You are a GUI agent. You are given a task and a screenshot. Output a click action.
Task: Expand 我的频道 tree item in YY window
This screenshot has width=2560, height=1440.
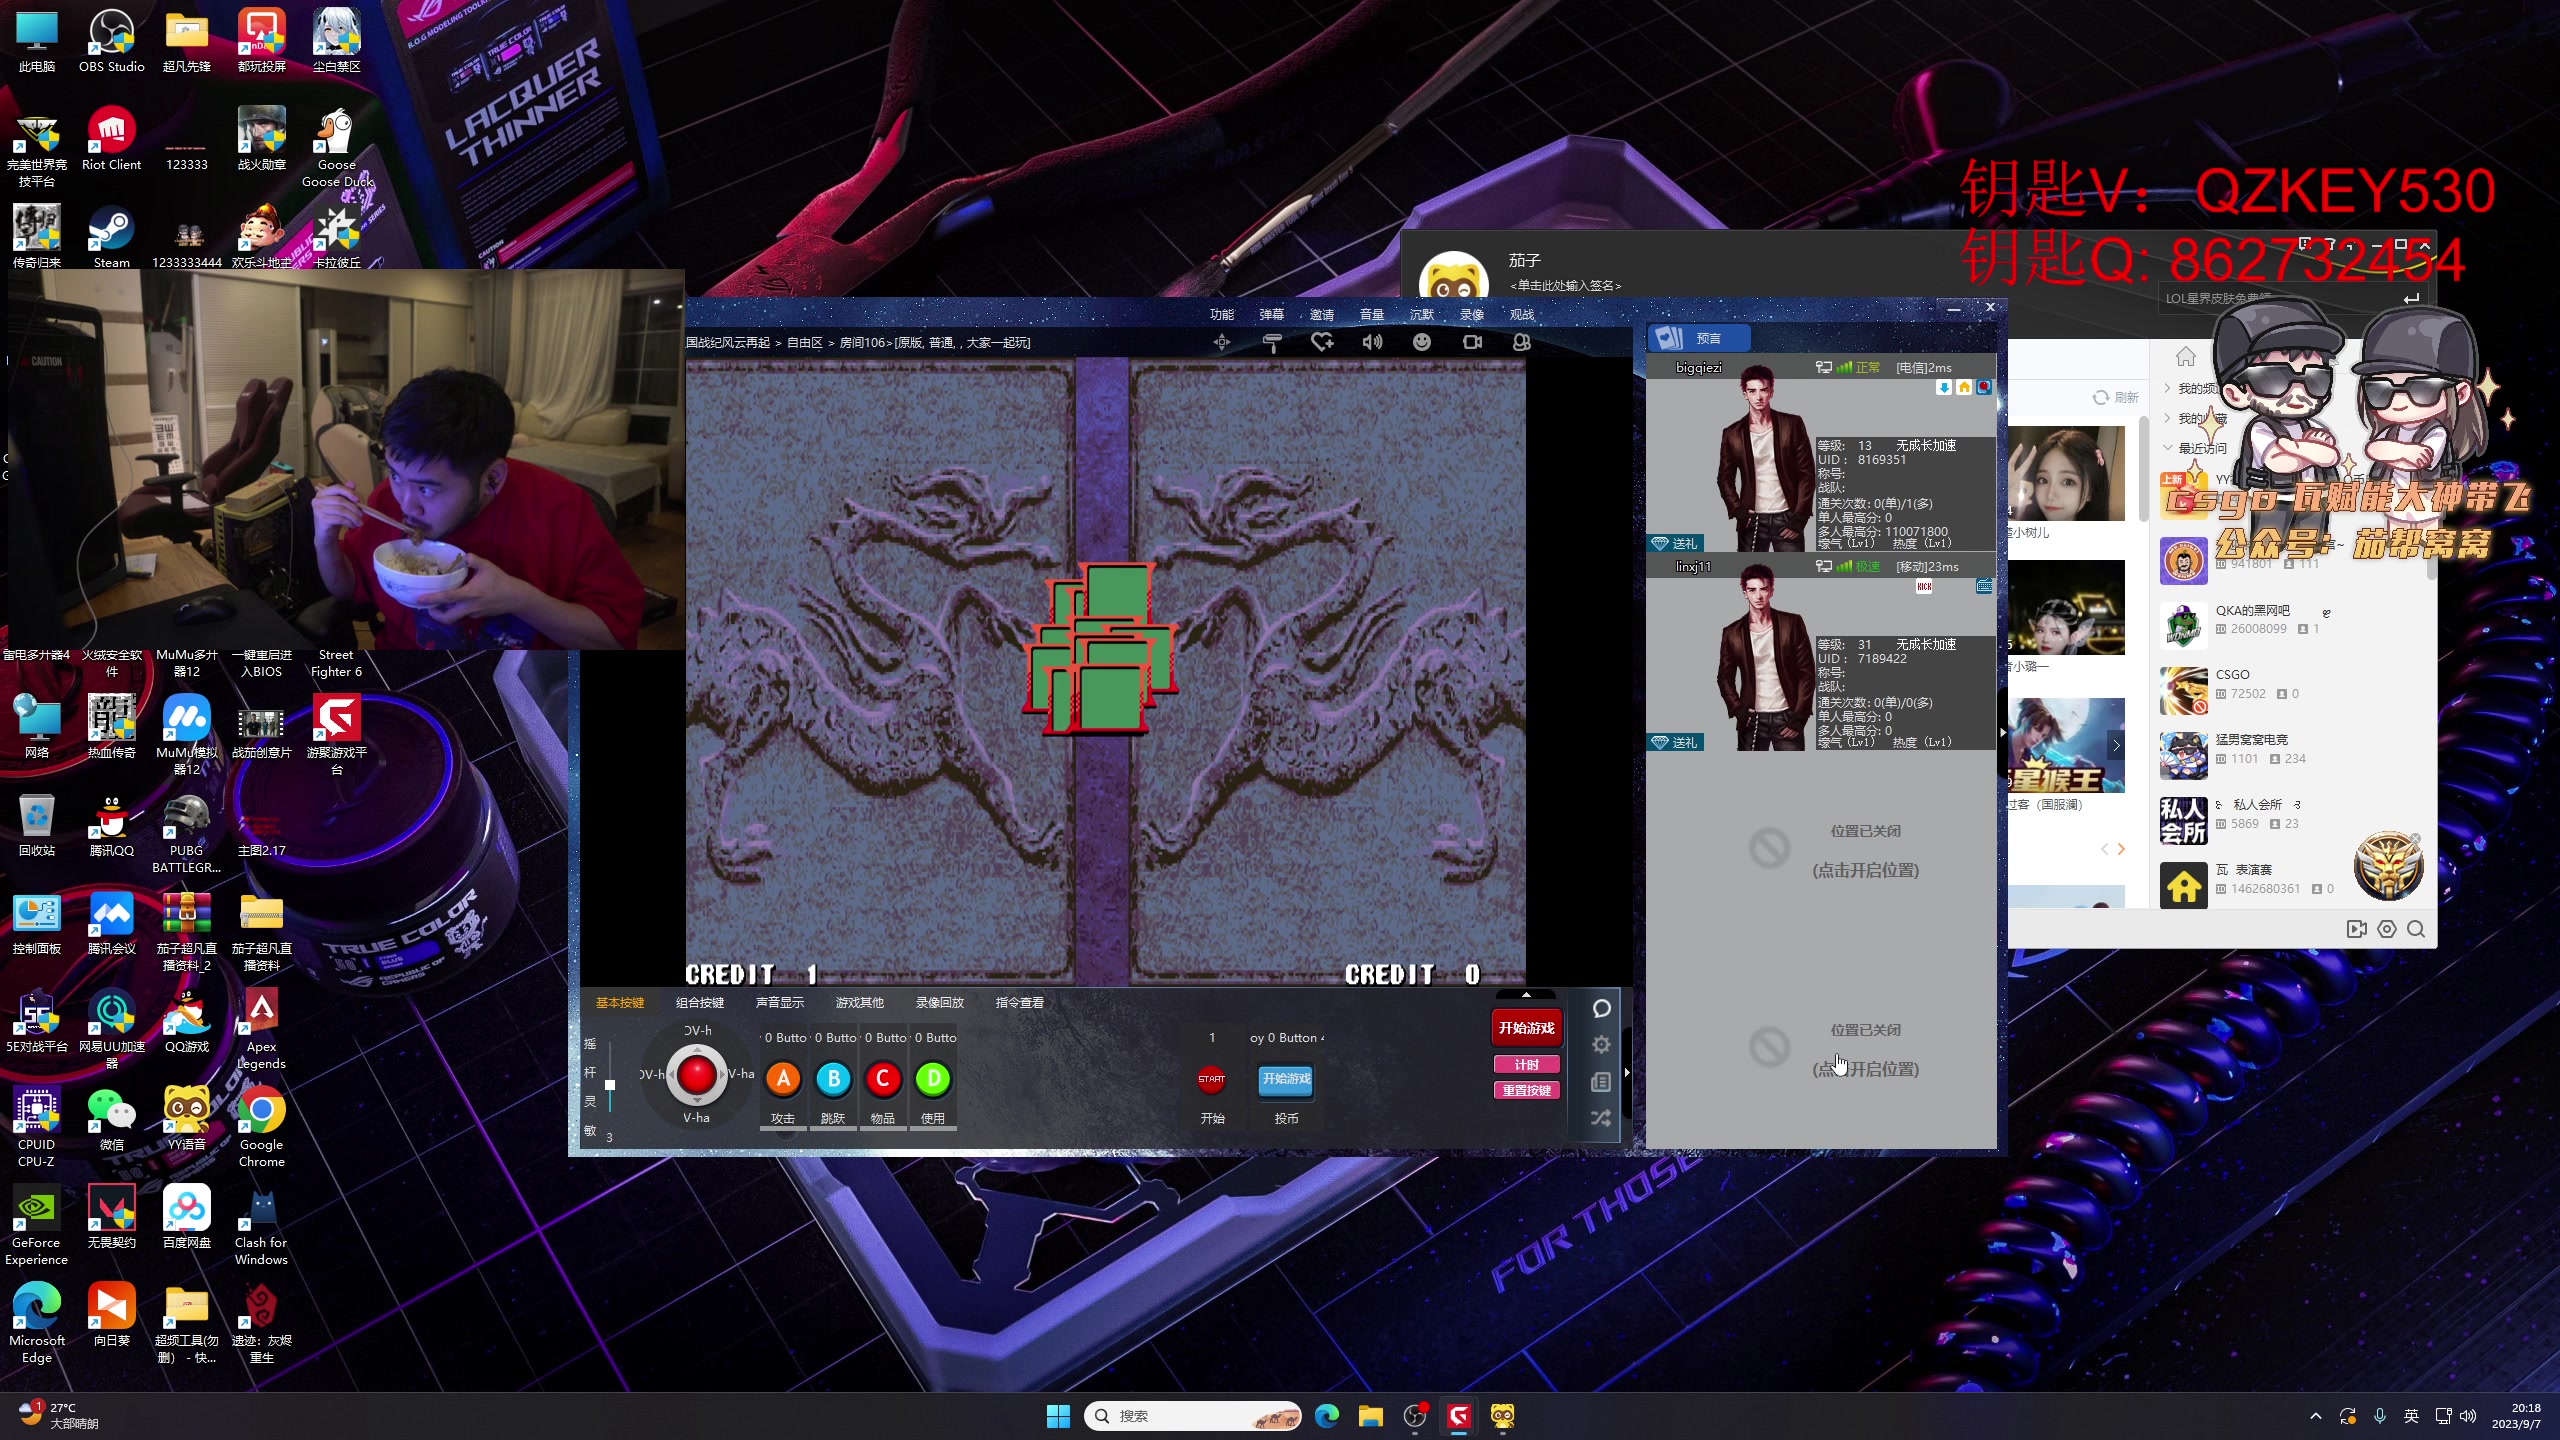click(2168, 388)
